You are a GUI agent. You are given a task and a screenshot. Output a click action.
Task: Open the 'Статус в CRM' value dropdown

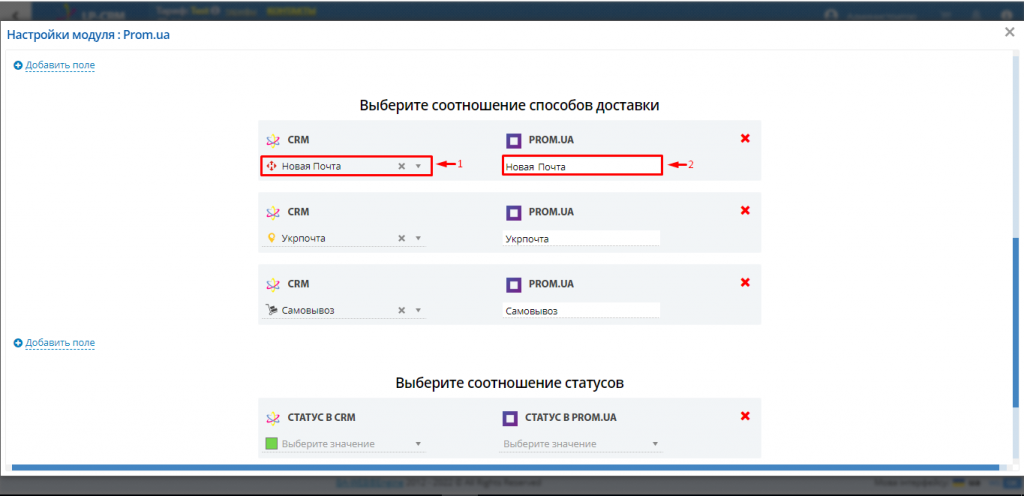point(344,444)
